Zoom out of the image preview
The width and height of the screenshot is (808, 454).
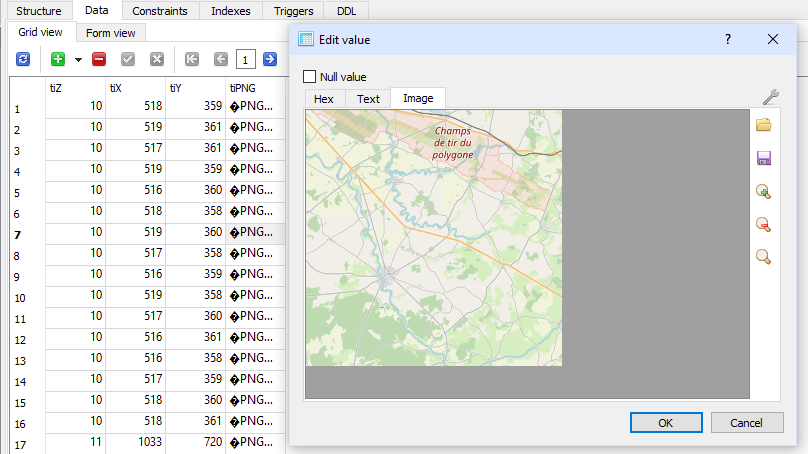(763, 224)
